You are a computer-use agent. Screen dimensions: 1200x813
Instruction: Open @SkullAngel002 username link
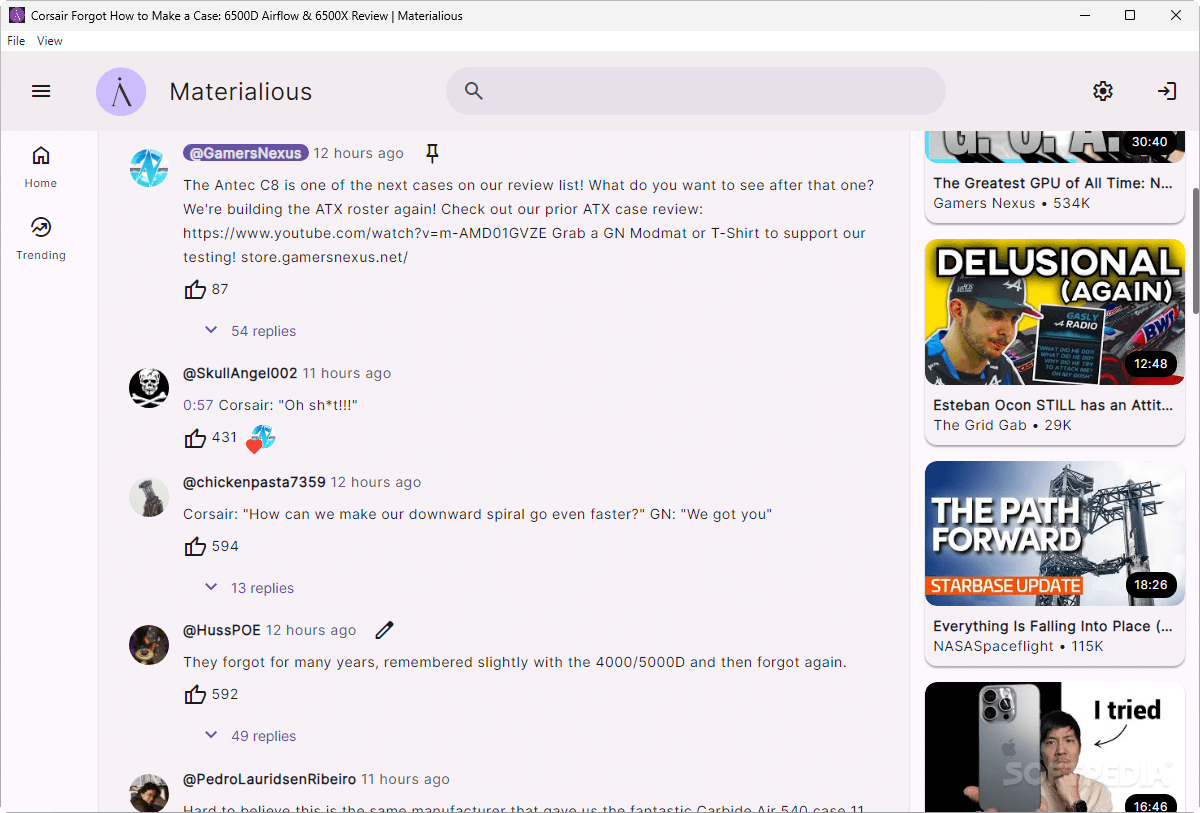[x=240, y=373]
